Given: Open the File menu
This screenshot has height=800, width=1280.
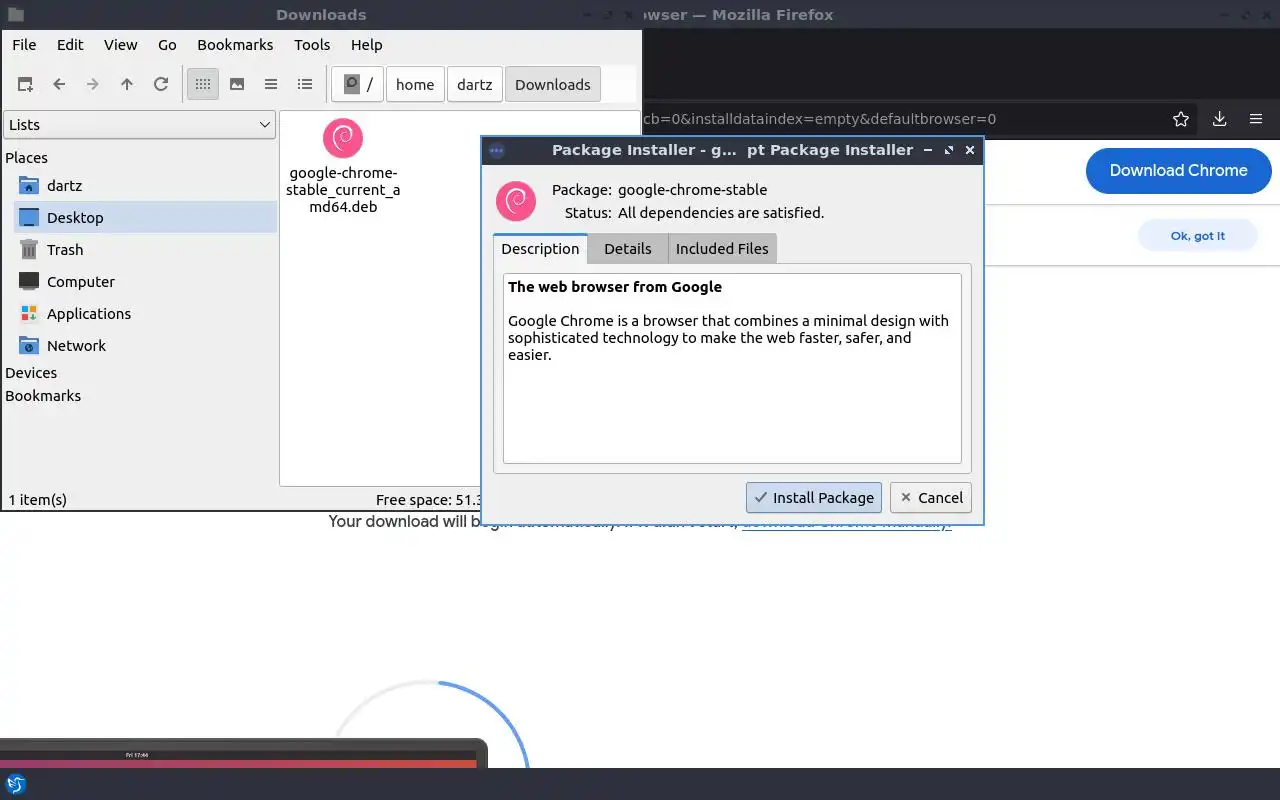Looking at the screenshot, I should point(24,45).
